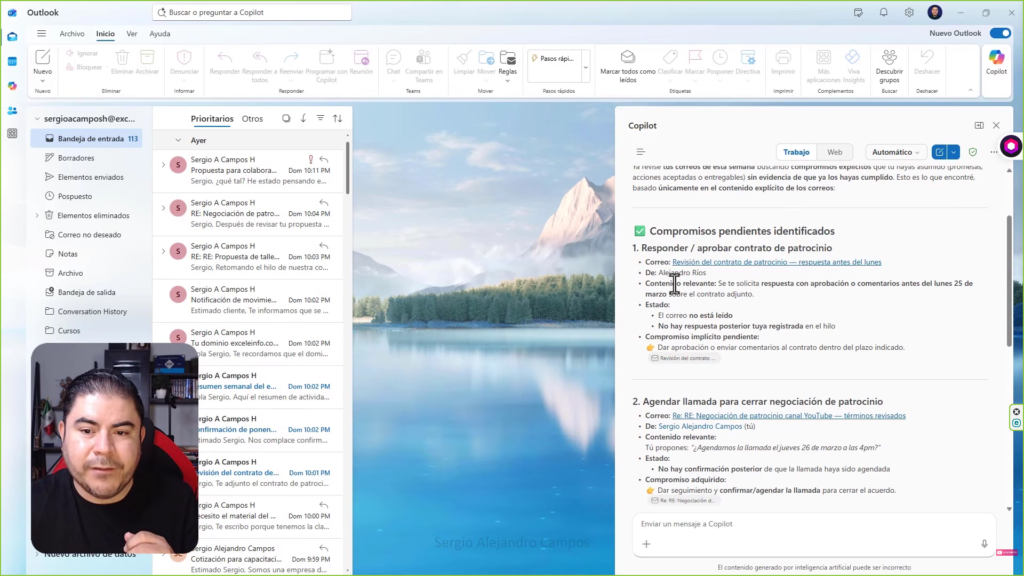
Task: Dock Copilot pane with the panel icon
Action: [979, 125]
